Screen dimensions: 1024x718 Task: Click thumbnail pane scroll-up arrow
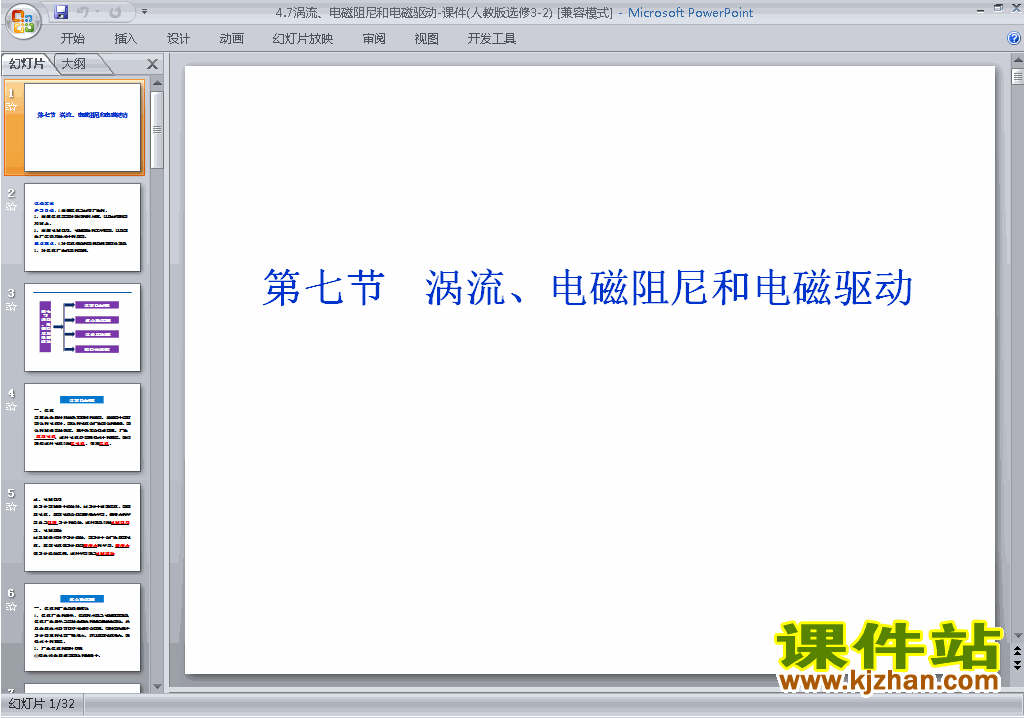(157, 84)
